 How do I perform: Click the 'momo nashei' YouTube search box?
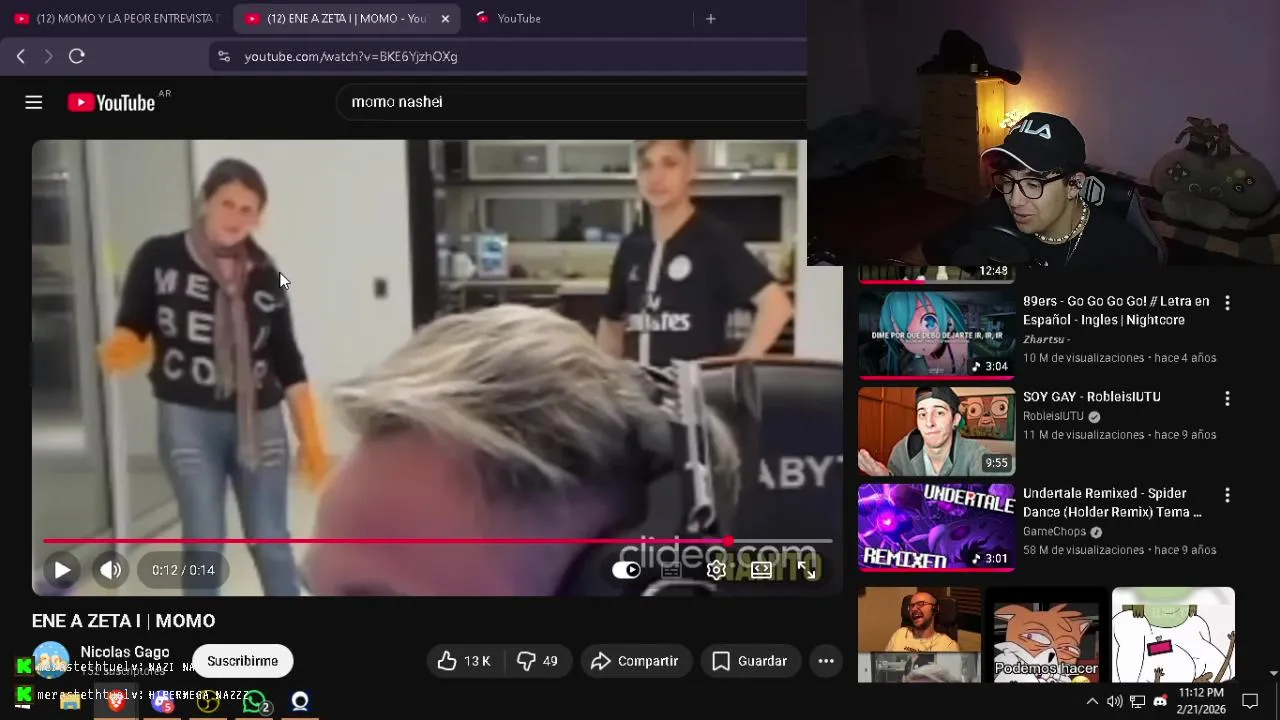(570, 102)
